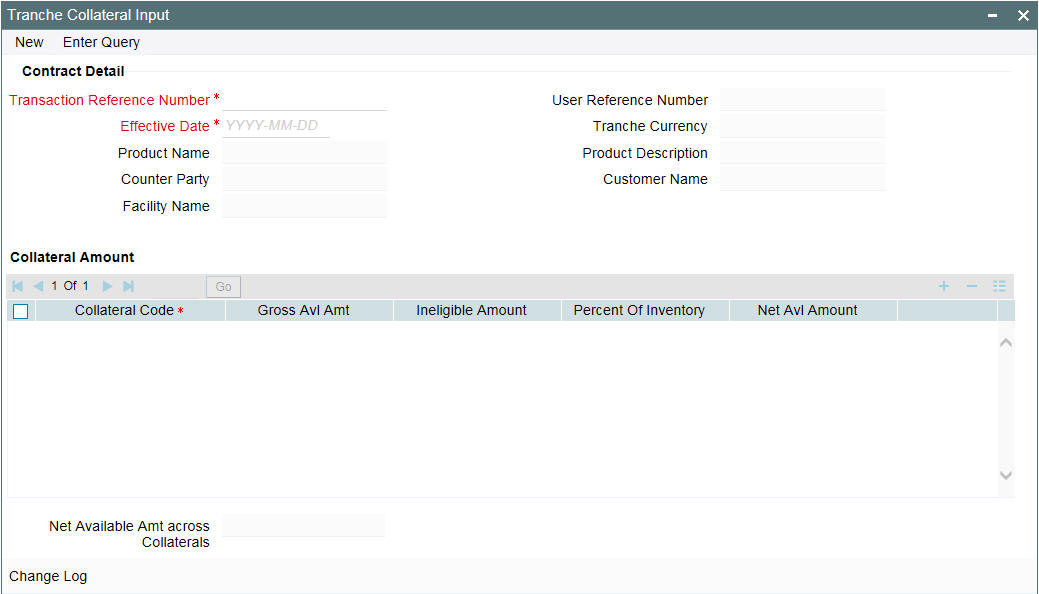Viewport: 1039px width, 594px height.
Task: Click the Counter Party field
Action: pyautogui.click(x=305, y=179)
